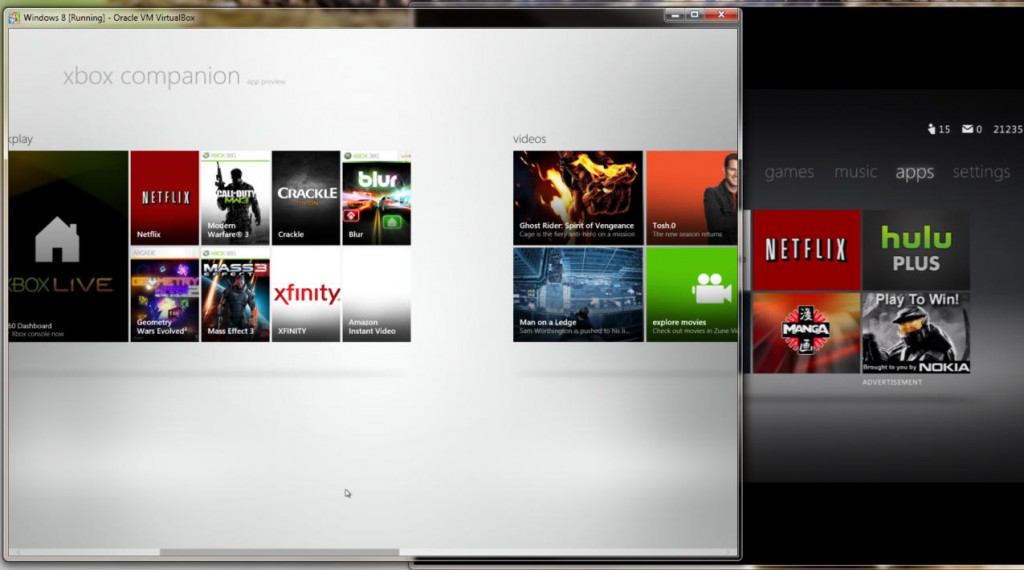The width and height of the screenshot is (1024, 570).
Task: Open the XFINITY app tile
Action: coord(306,294)
